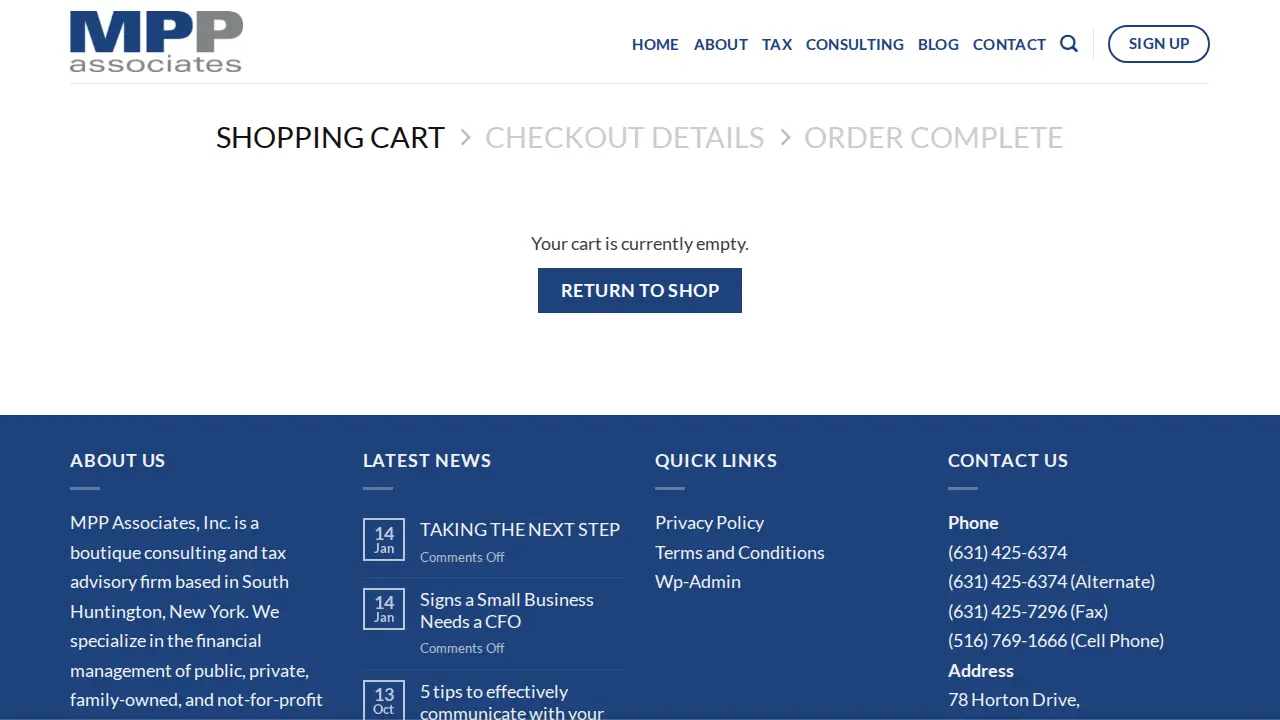Click Comments Off under Taking the Next Step
The width and height of the screenshot is (1280, 720).
click(462, 557)
